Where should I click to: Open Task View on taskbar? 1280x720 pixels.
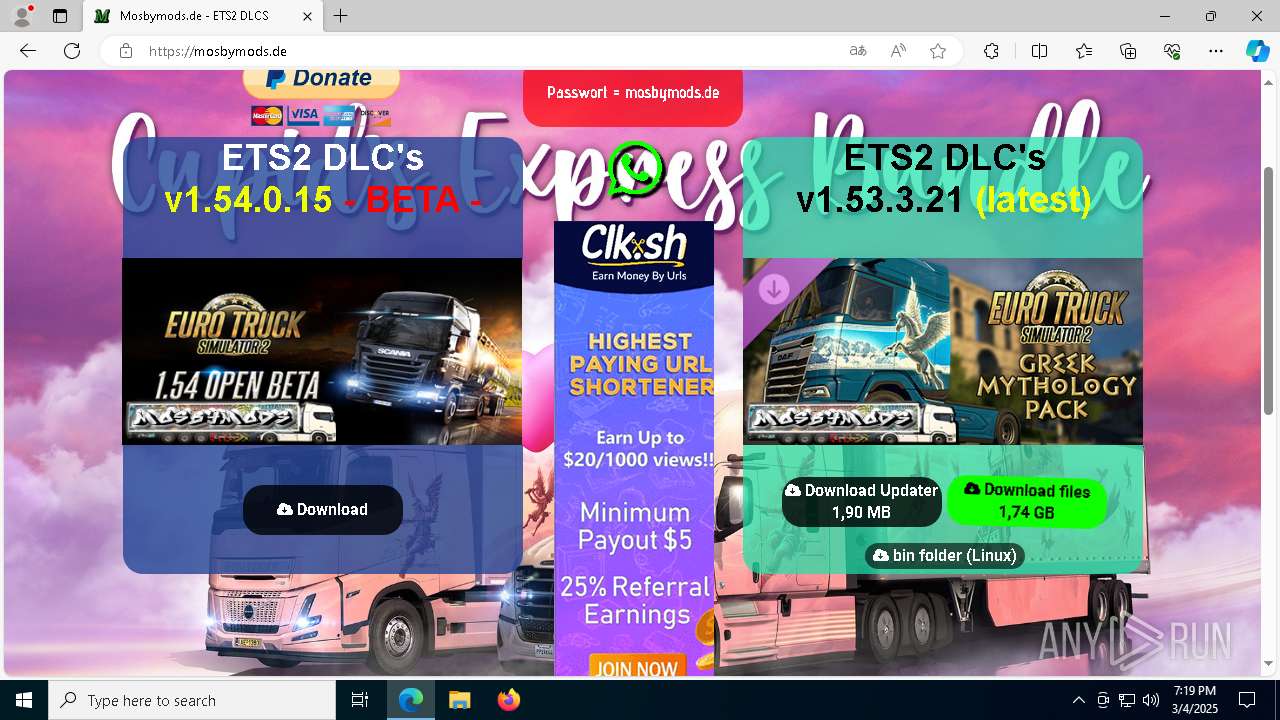coord(360,700)
